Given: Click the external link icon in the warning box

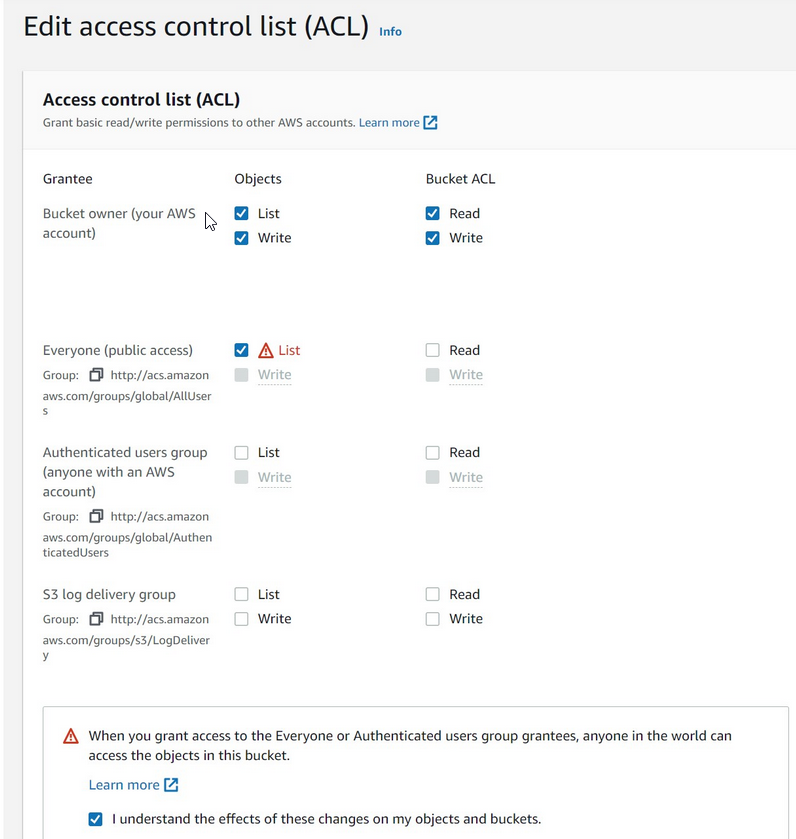Looking at the screenshot, I should (171, 784).
